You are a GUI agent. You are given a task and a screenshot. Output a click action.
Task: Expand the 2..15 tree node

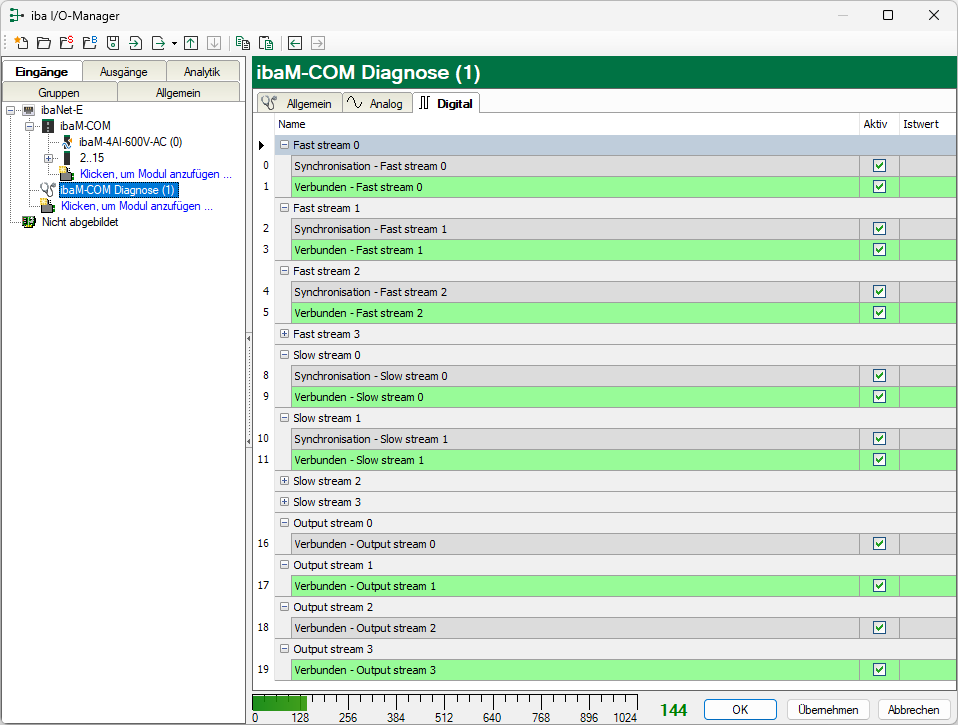click(x=48, y=158)
